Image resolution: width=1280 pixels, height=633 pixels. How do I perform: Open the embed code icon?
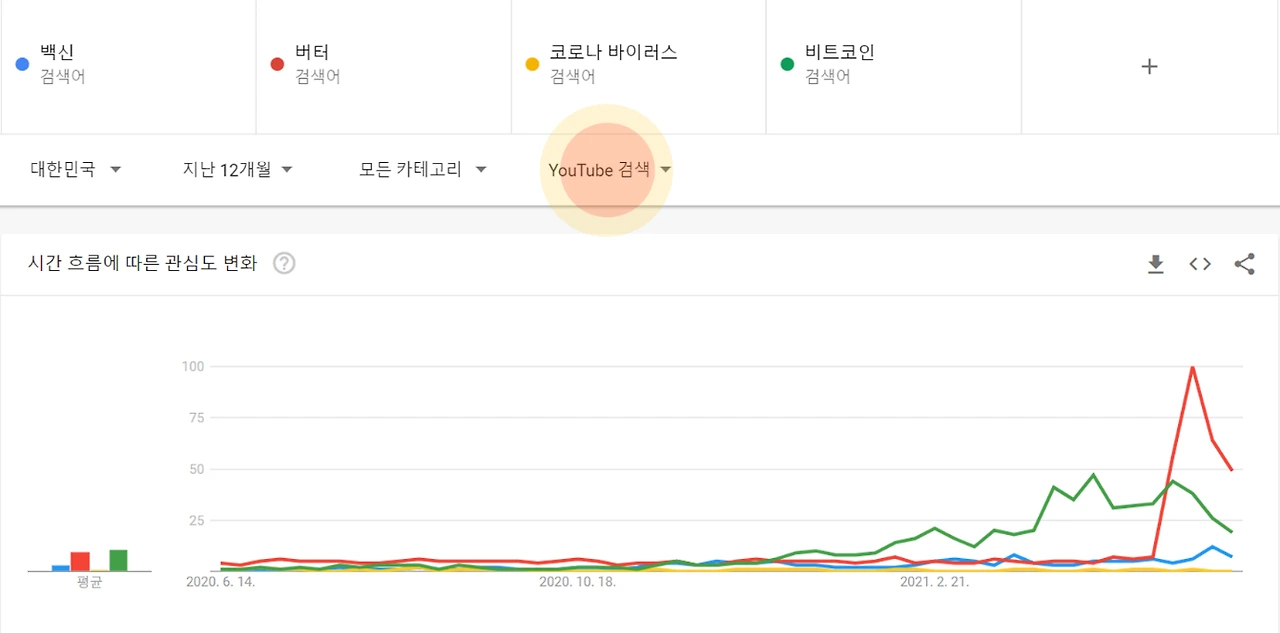1200,264
